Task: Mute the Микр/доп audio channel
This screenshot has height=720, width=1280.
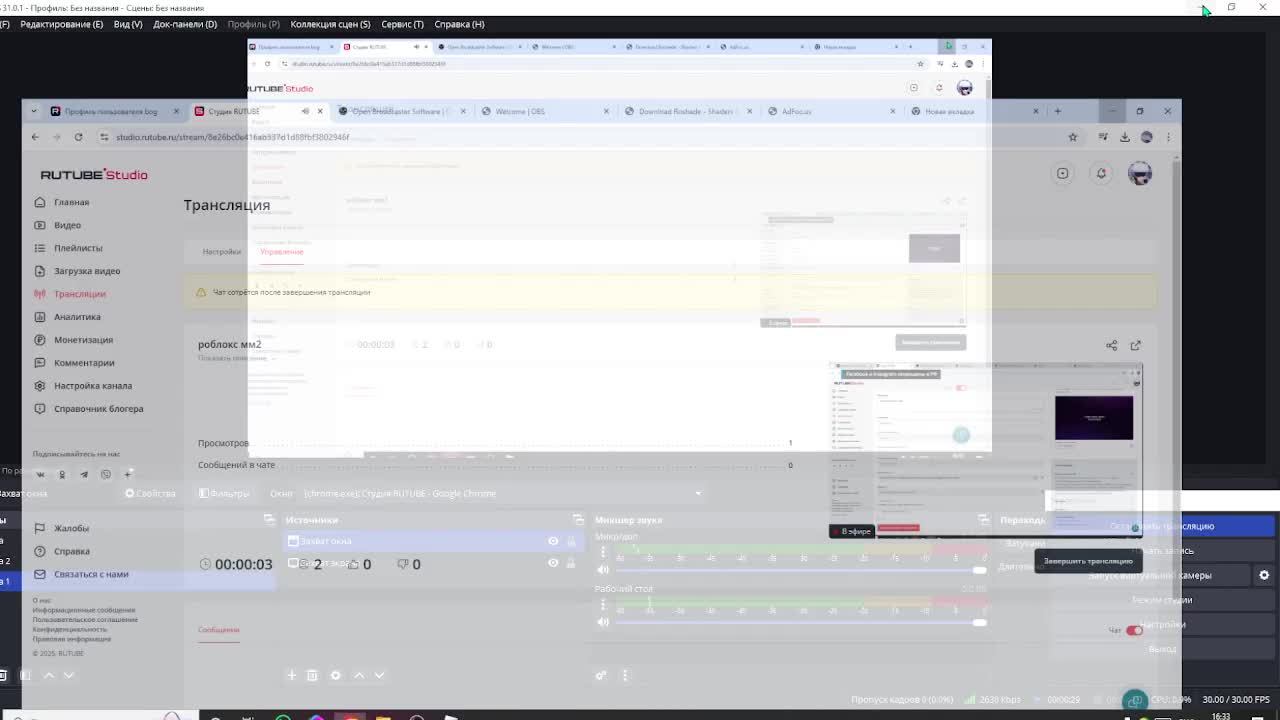Action: (x=602, y=569)
